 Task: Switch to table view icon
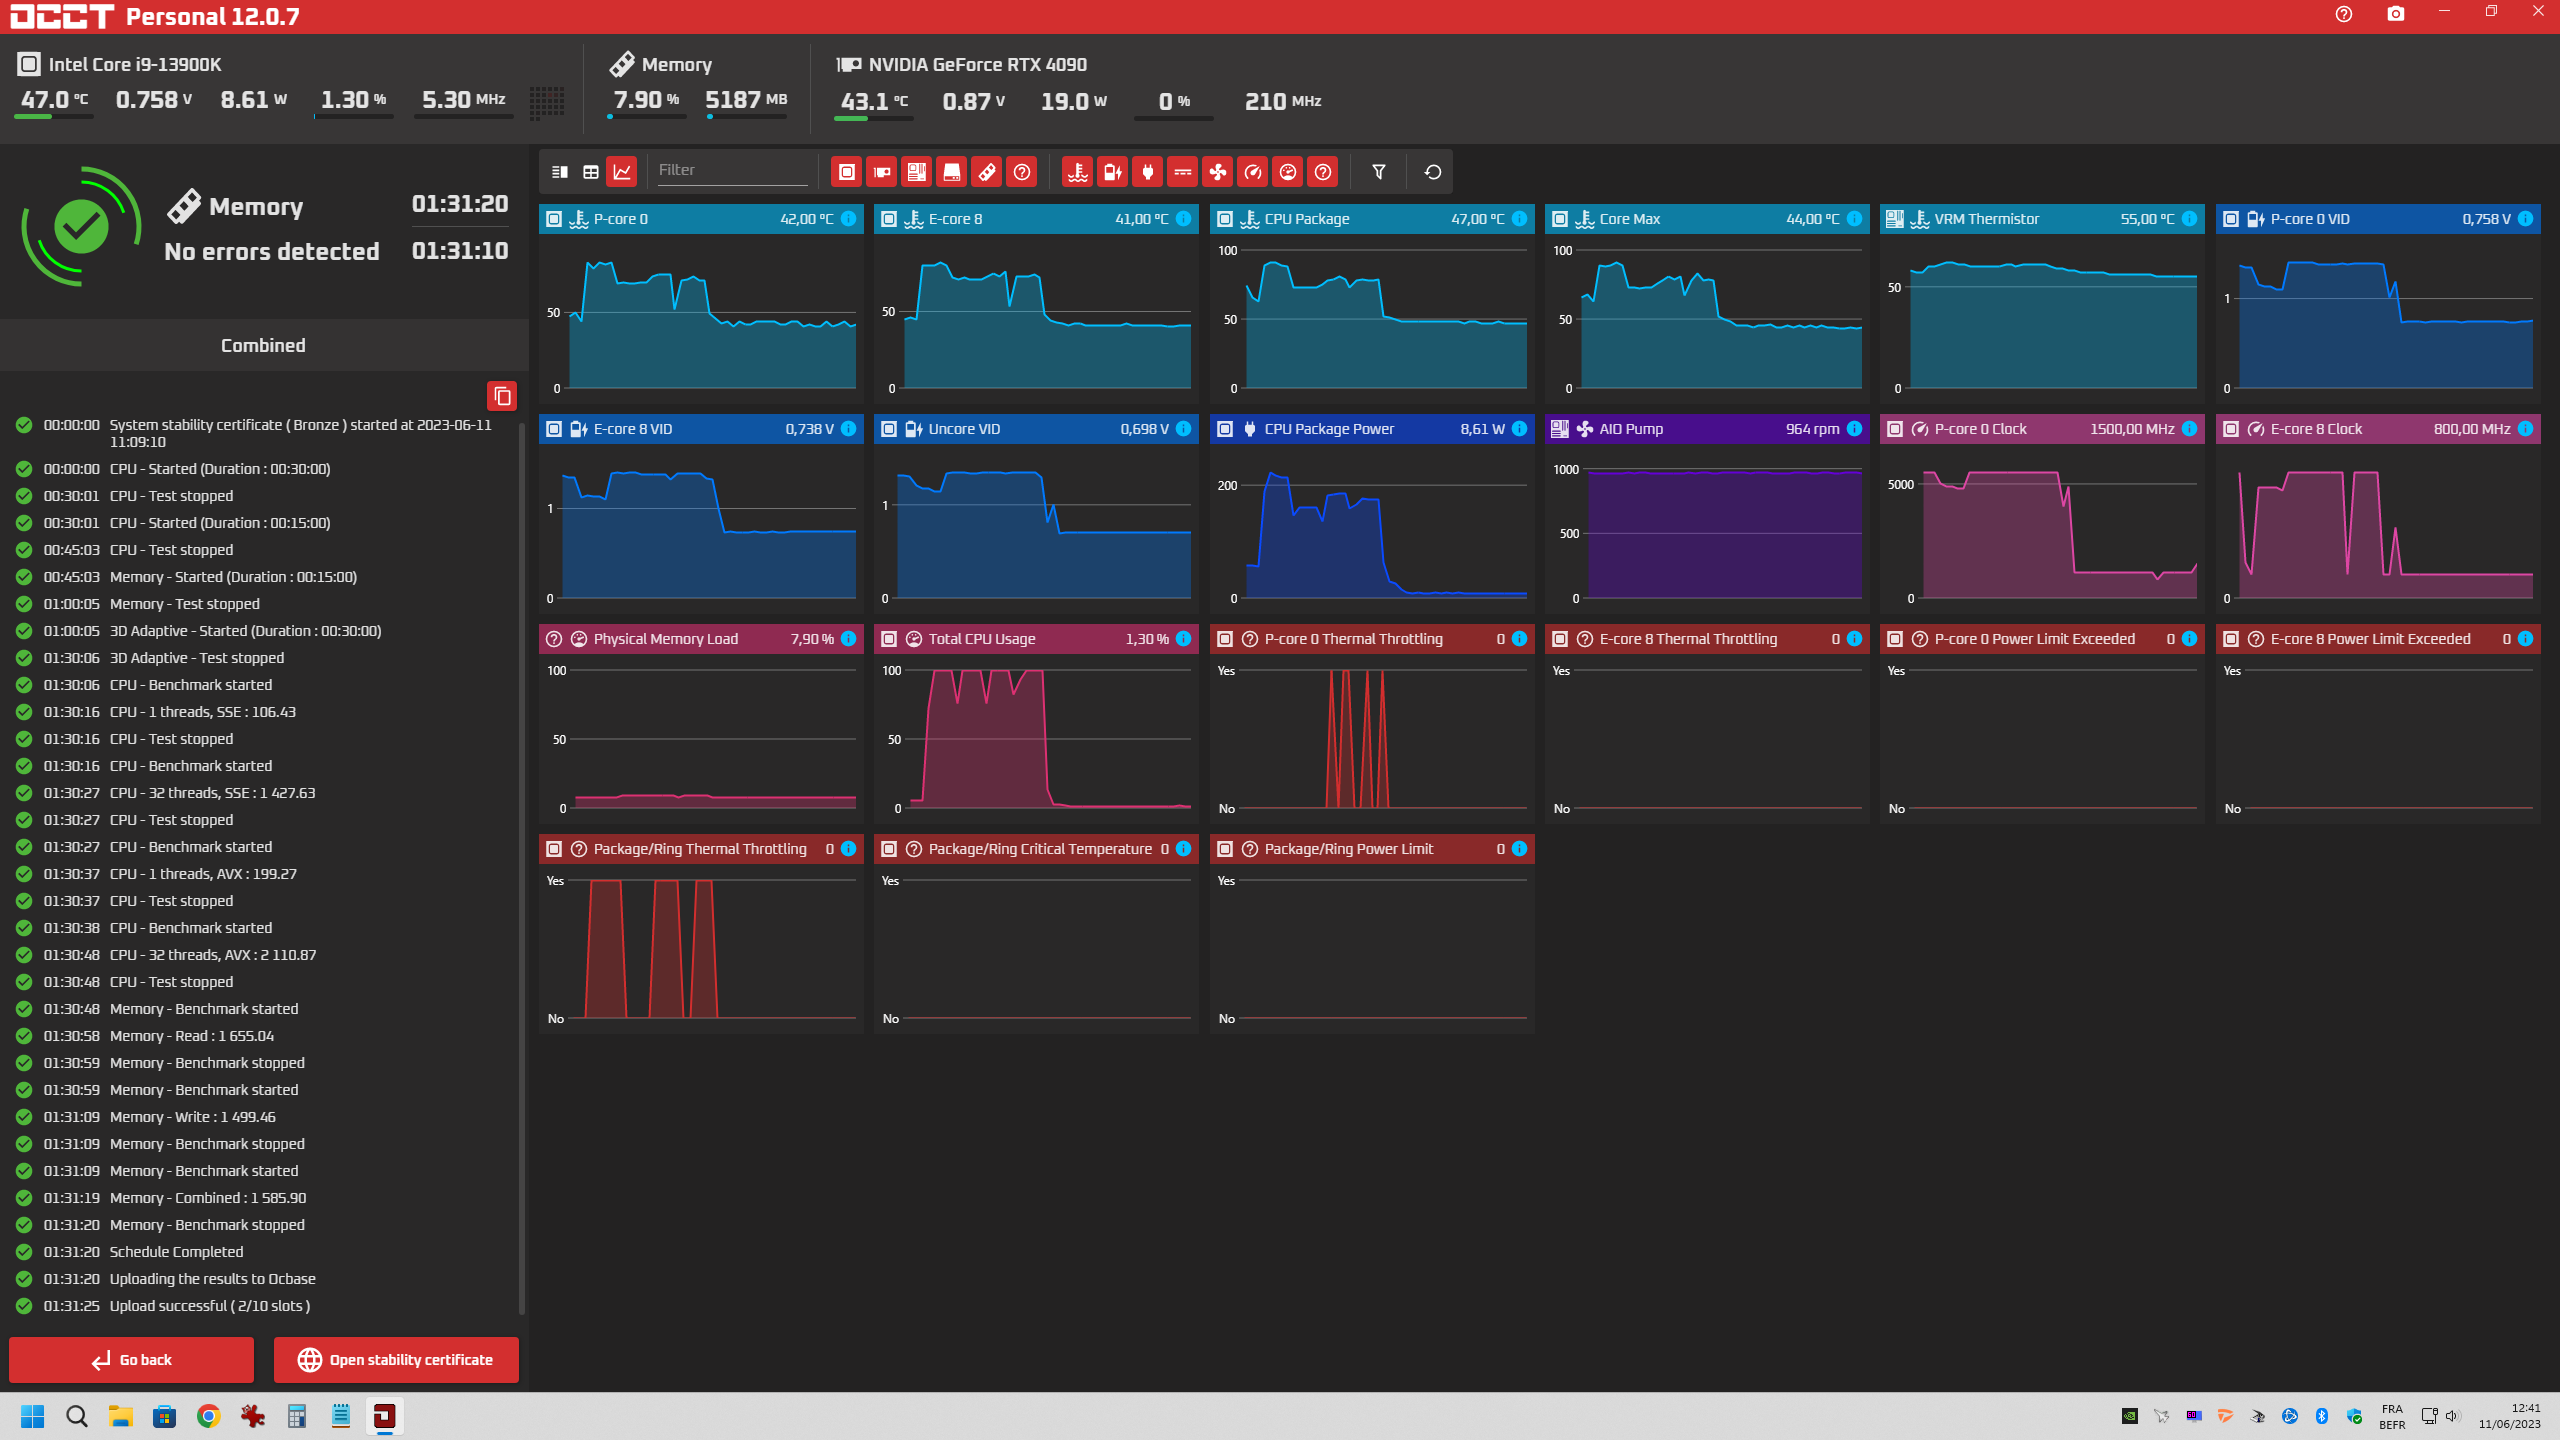pos(591,172)
